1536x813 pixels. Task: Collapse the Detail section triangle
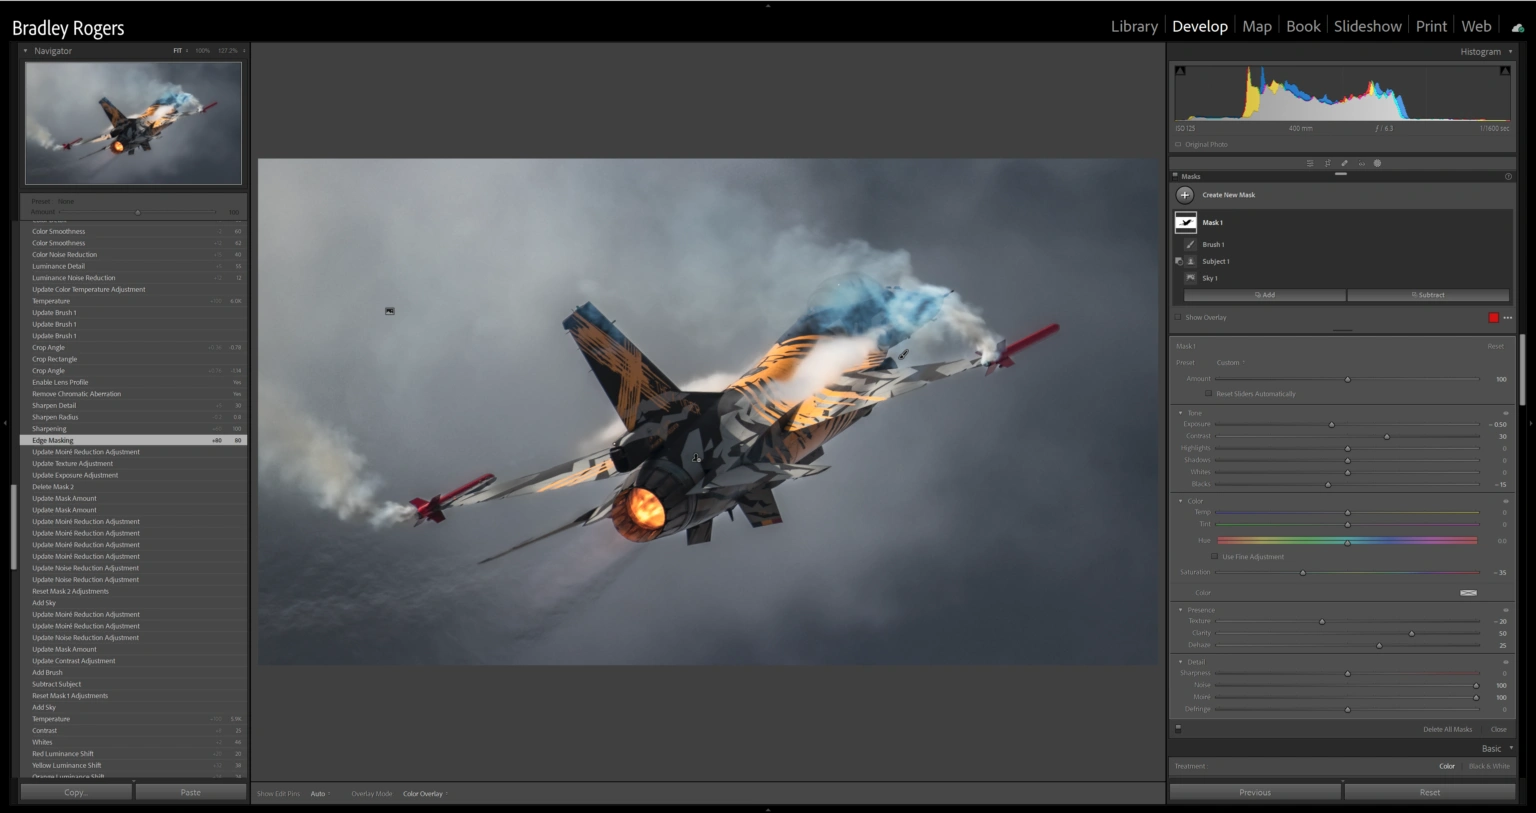[1180, 662]
